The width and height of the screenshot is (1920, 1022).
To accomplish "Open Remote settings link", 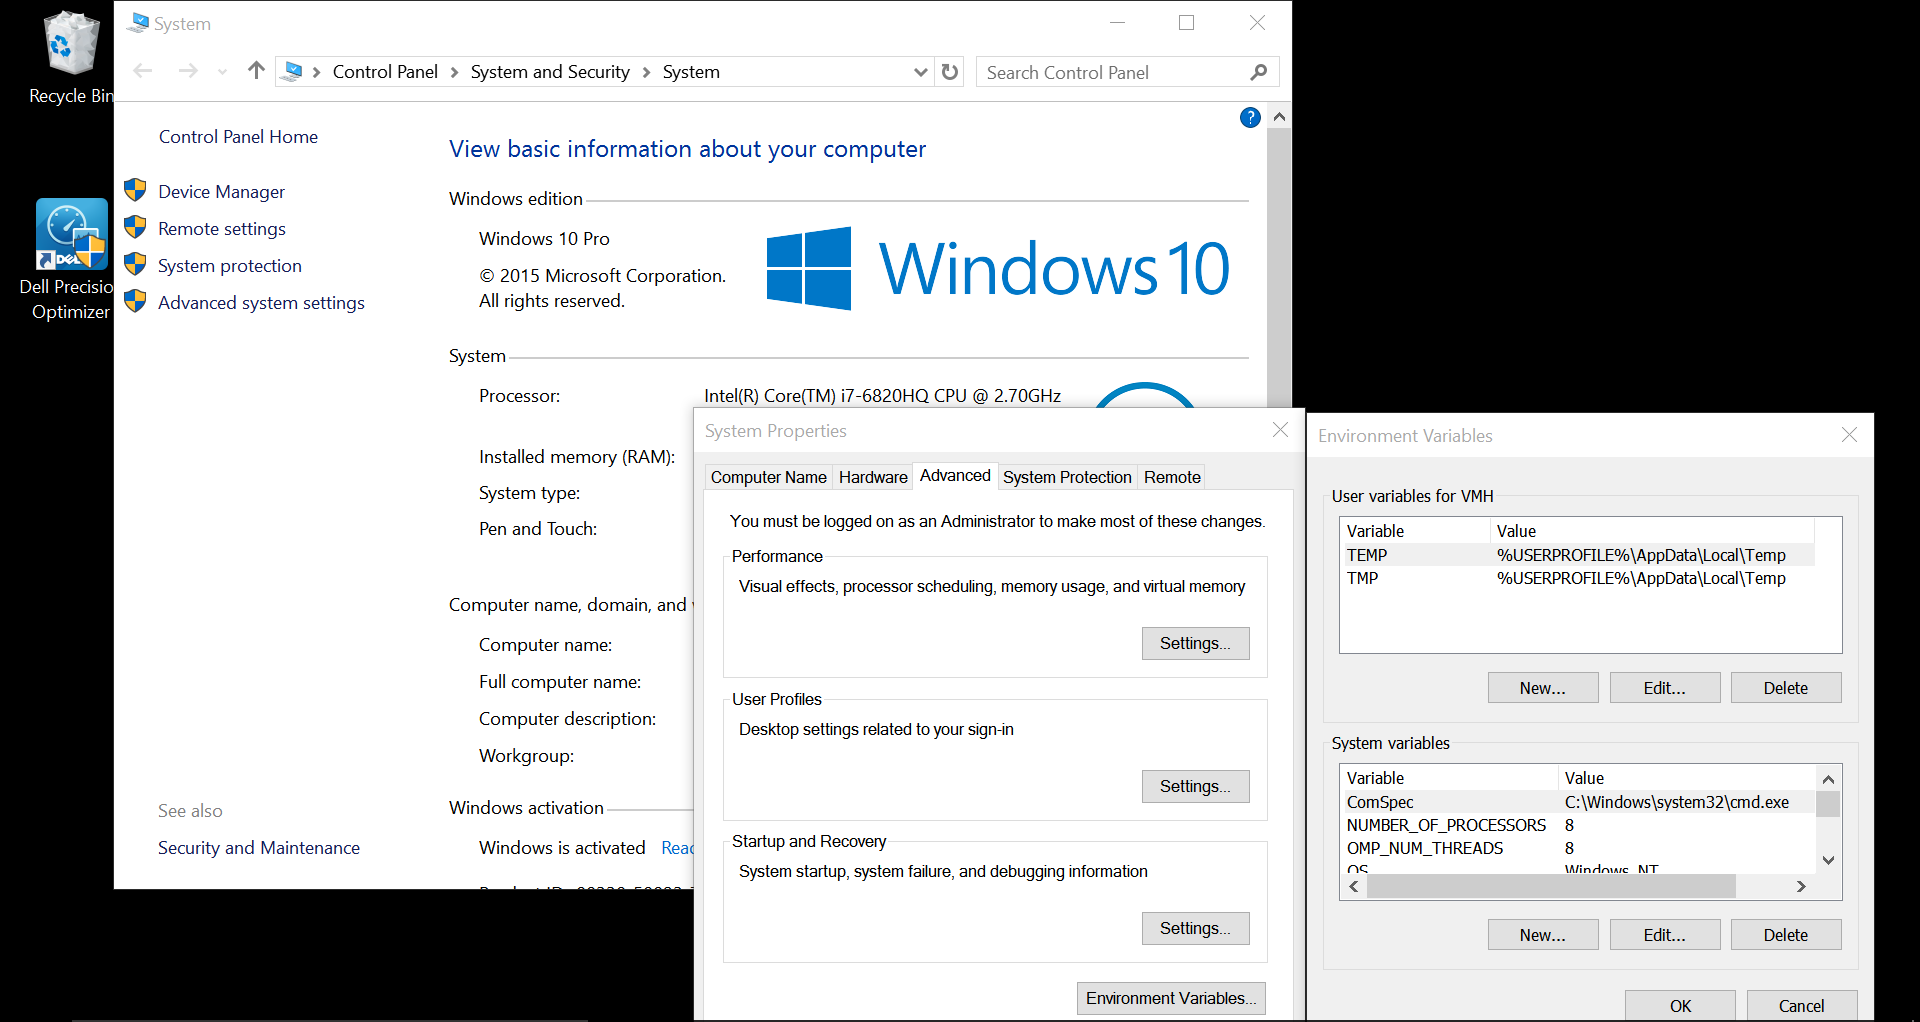I will point(222,229).
